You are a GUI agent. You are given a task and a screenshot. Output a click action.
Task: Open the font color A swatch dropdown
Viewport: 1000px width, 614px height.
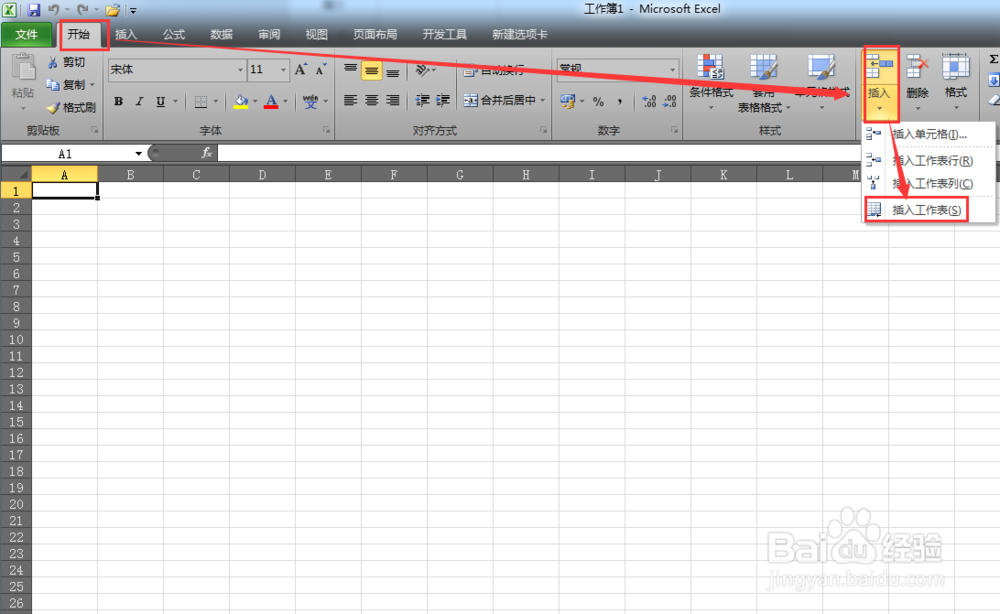coord(284,101)
